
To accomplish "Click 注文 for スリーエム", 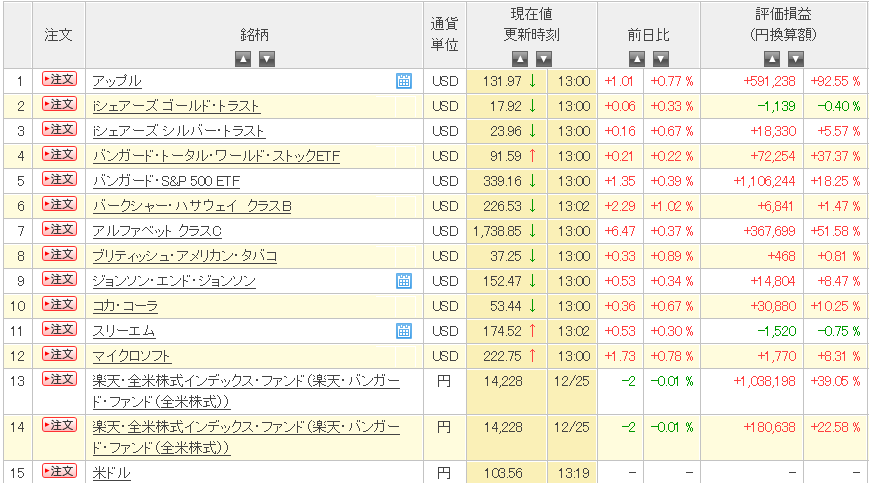I will [59, 329].
